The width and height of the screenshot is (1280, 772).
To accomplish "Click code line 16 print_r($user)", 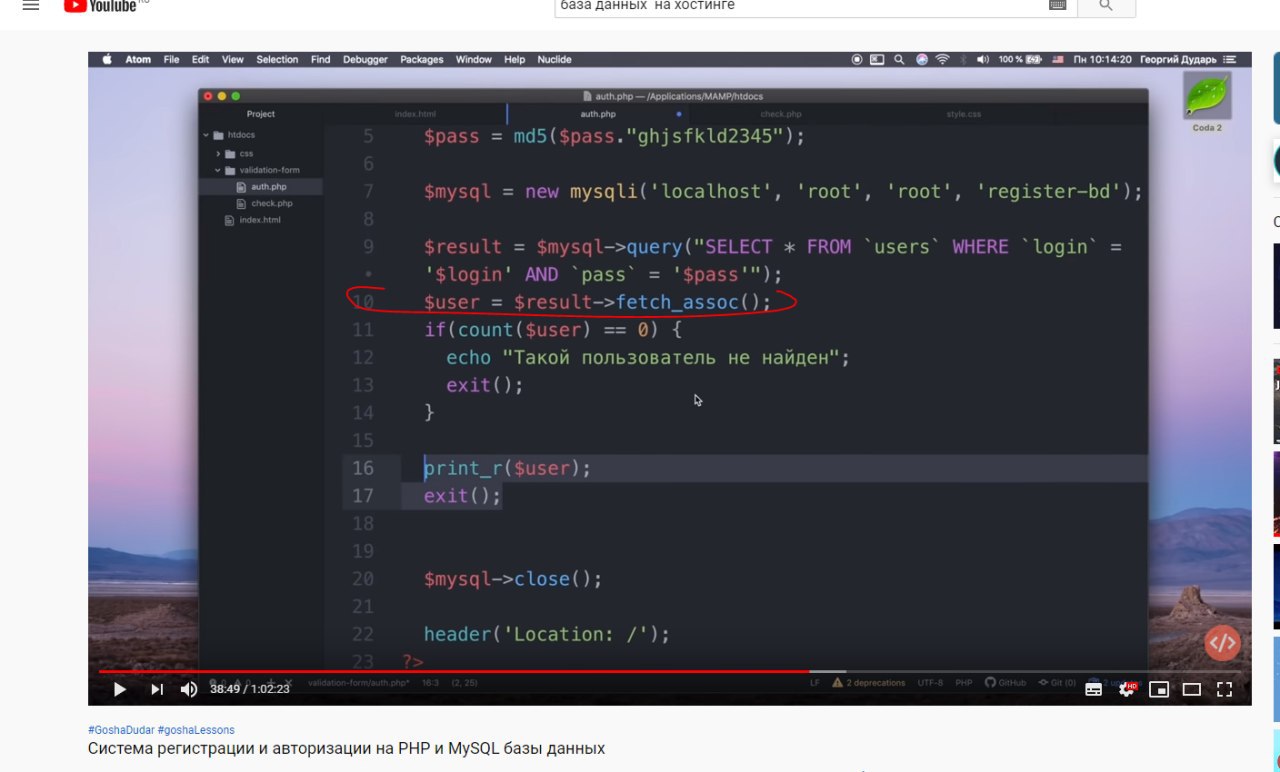I will point(507,468).
